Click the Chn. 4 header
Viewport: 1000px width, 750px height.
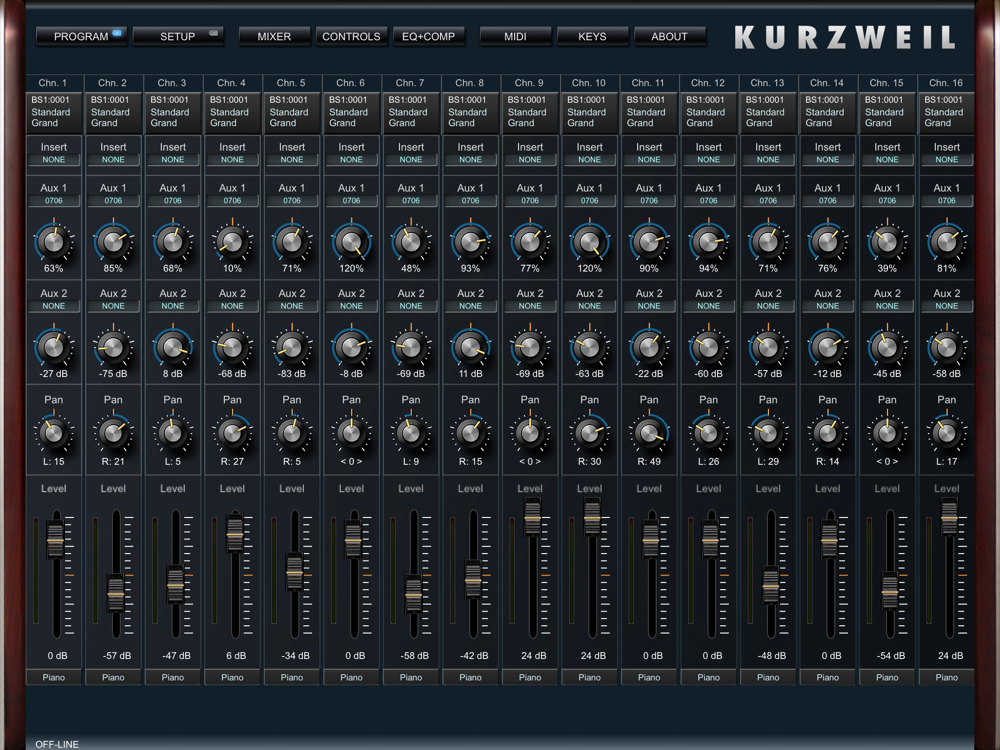232,83
